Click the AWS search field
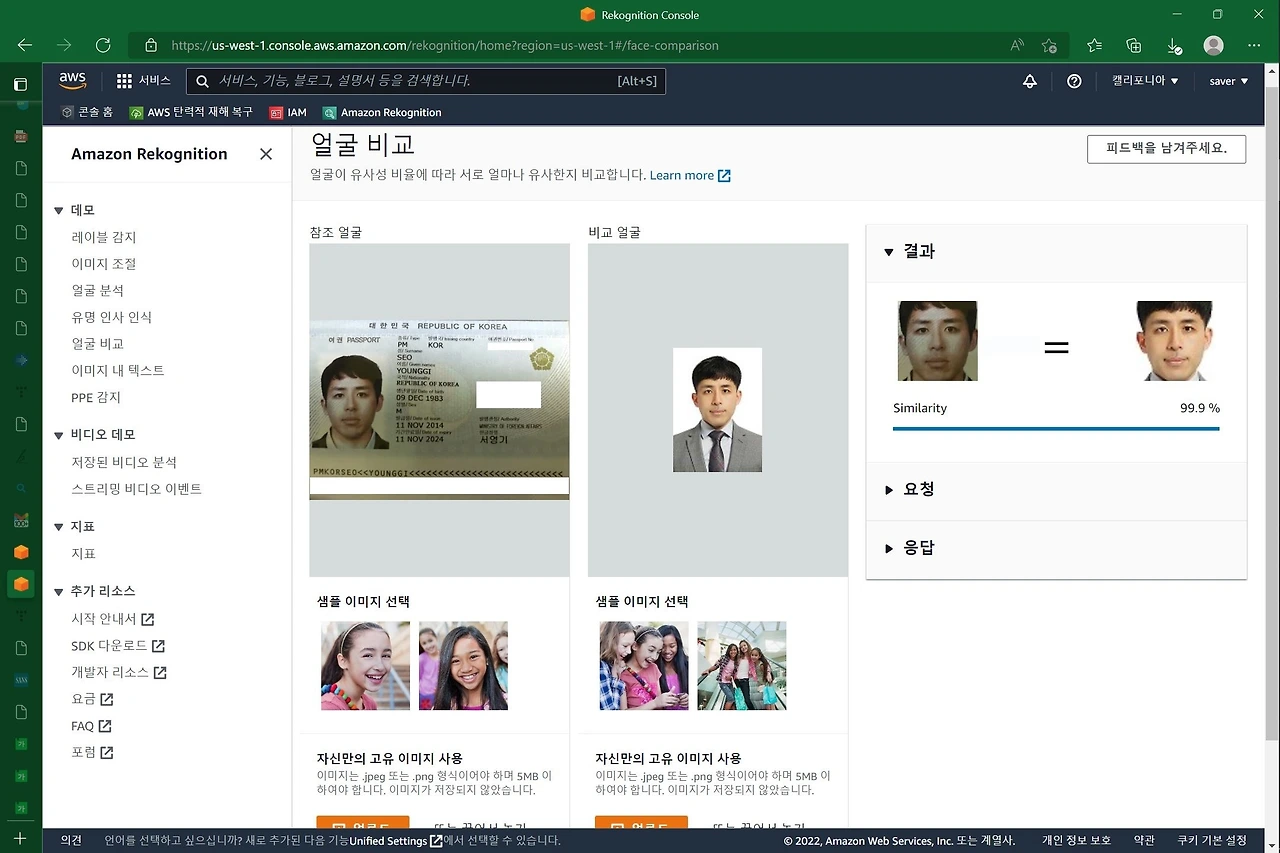Viewport: 1280px width, 853px height. point(426,81)
